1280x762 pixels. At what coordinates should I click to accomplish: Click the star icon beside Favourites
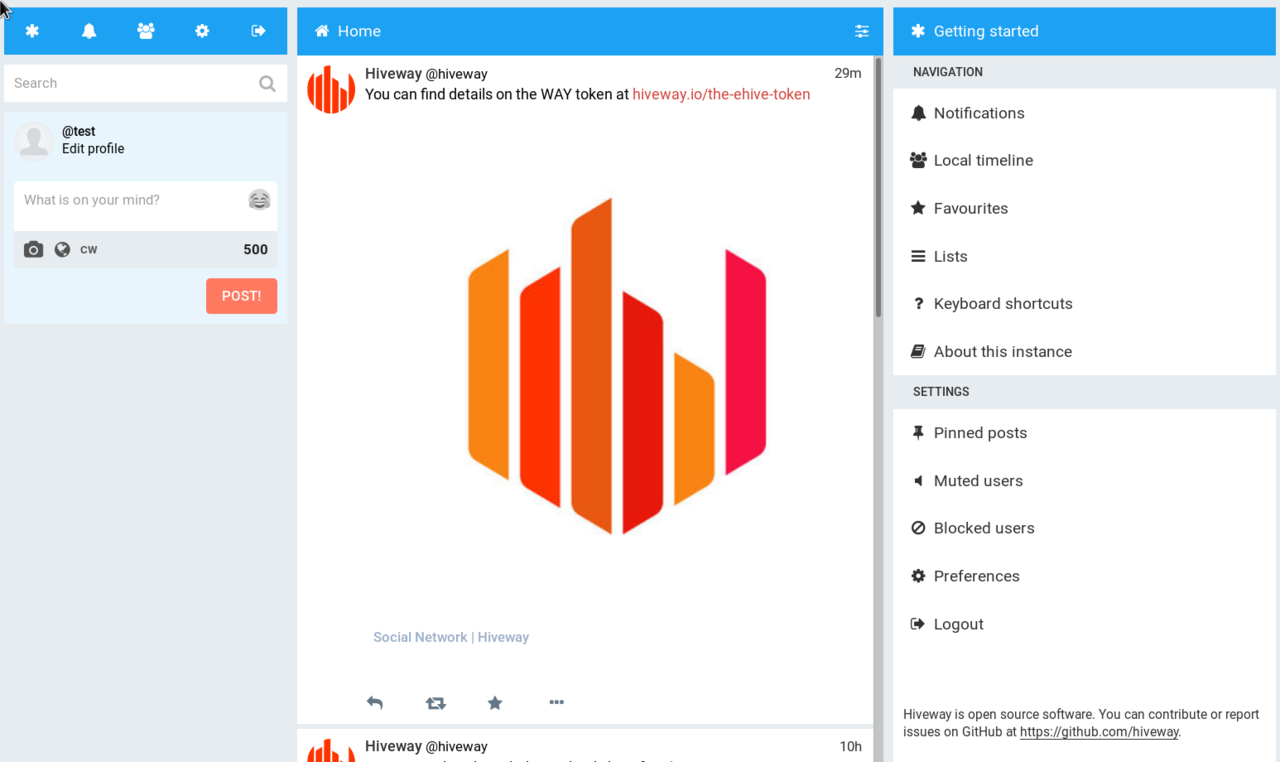point(918,208)
